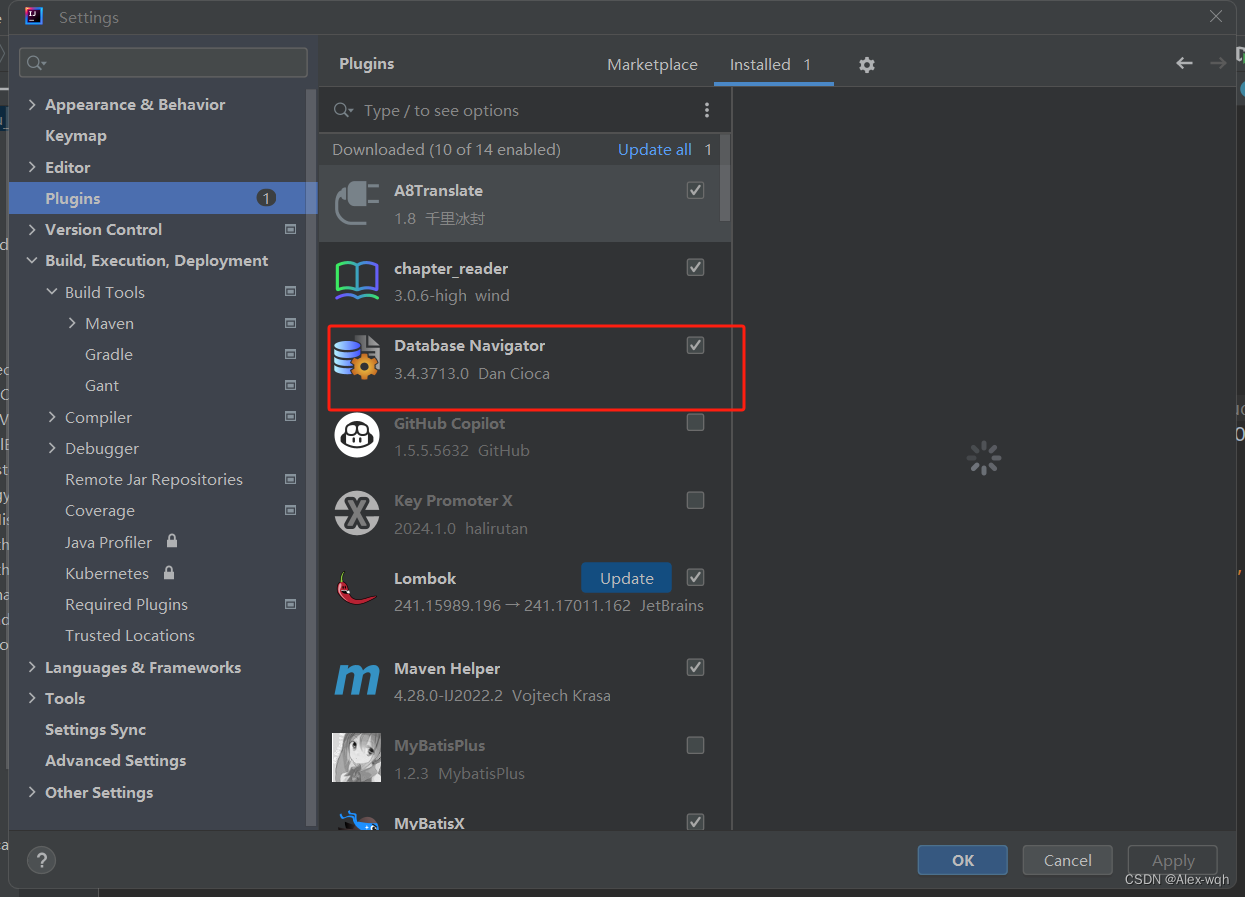1245x897 pixels.
Task: Toggle the MyBatisX plugin checkbox
Action: (696, 822)
